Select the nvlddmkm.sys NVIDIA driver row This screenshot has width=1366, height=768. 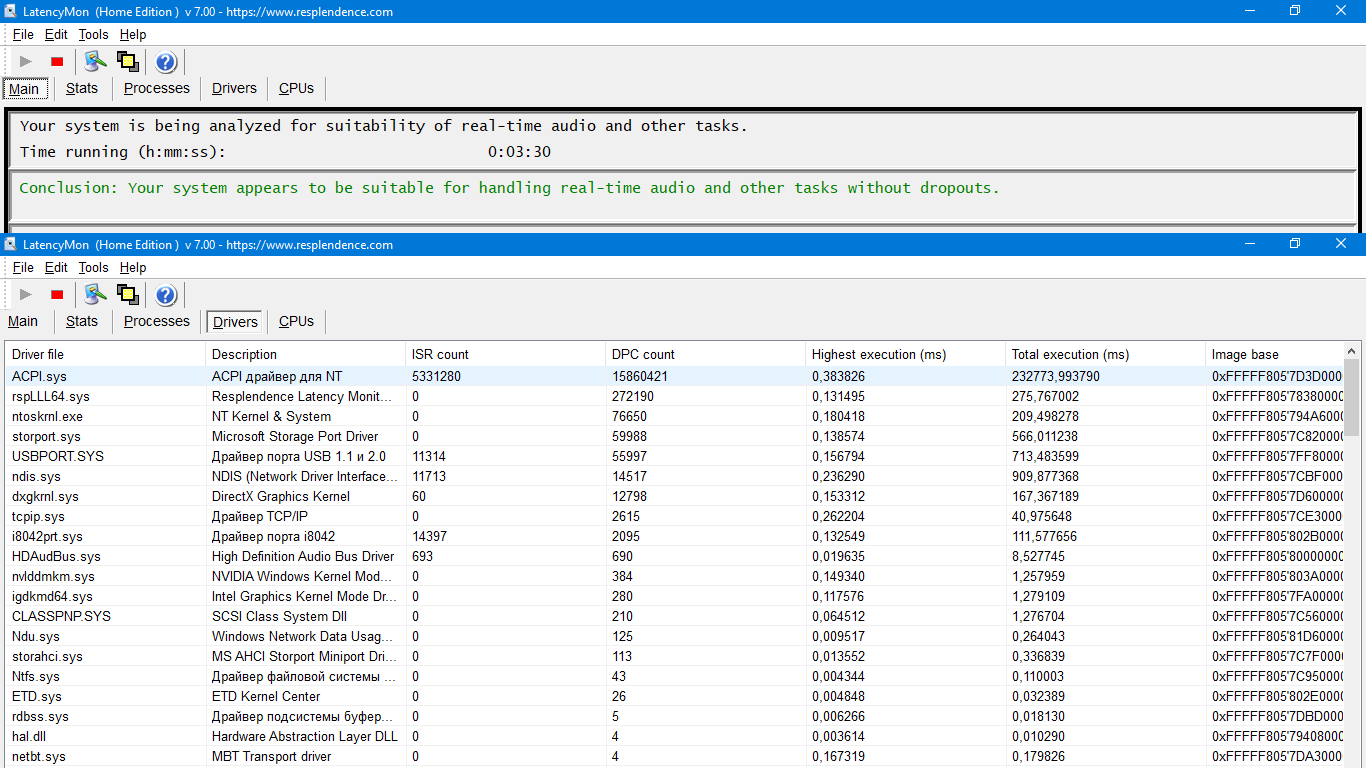(53, 576)
